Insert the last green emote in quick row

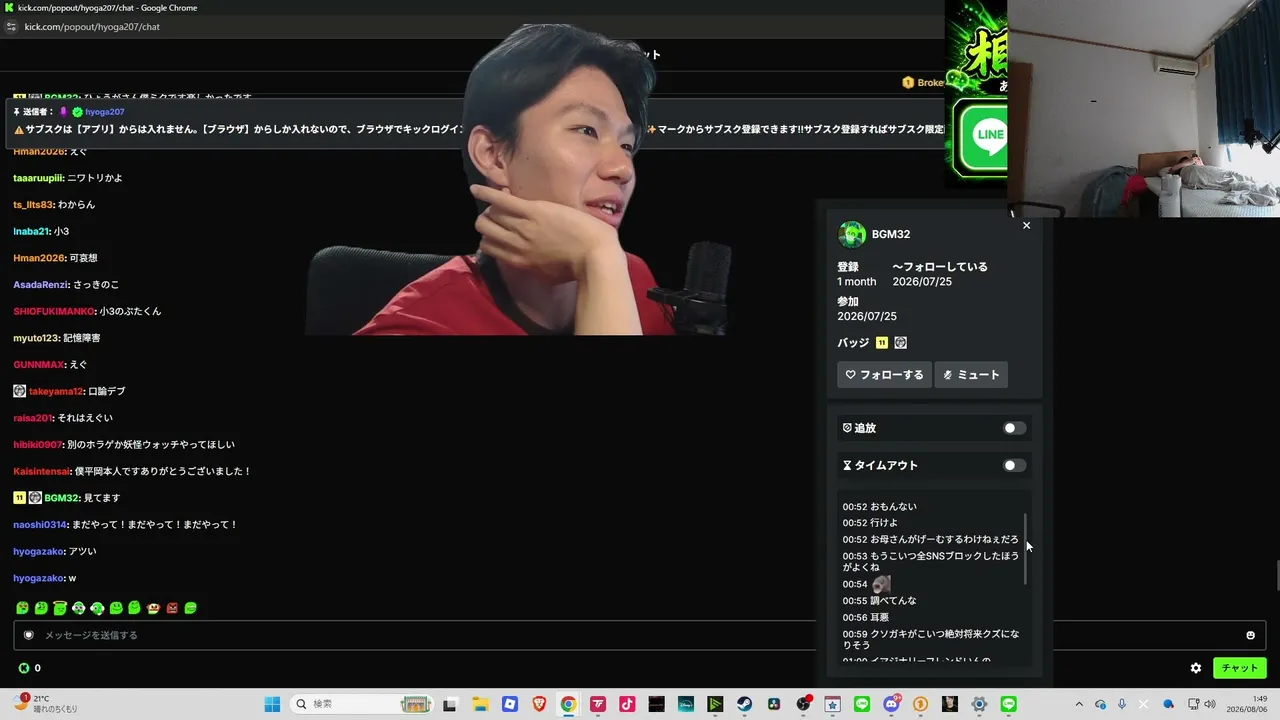[191, 608]
